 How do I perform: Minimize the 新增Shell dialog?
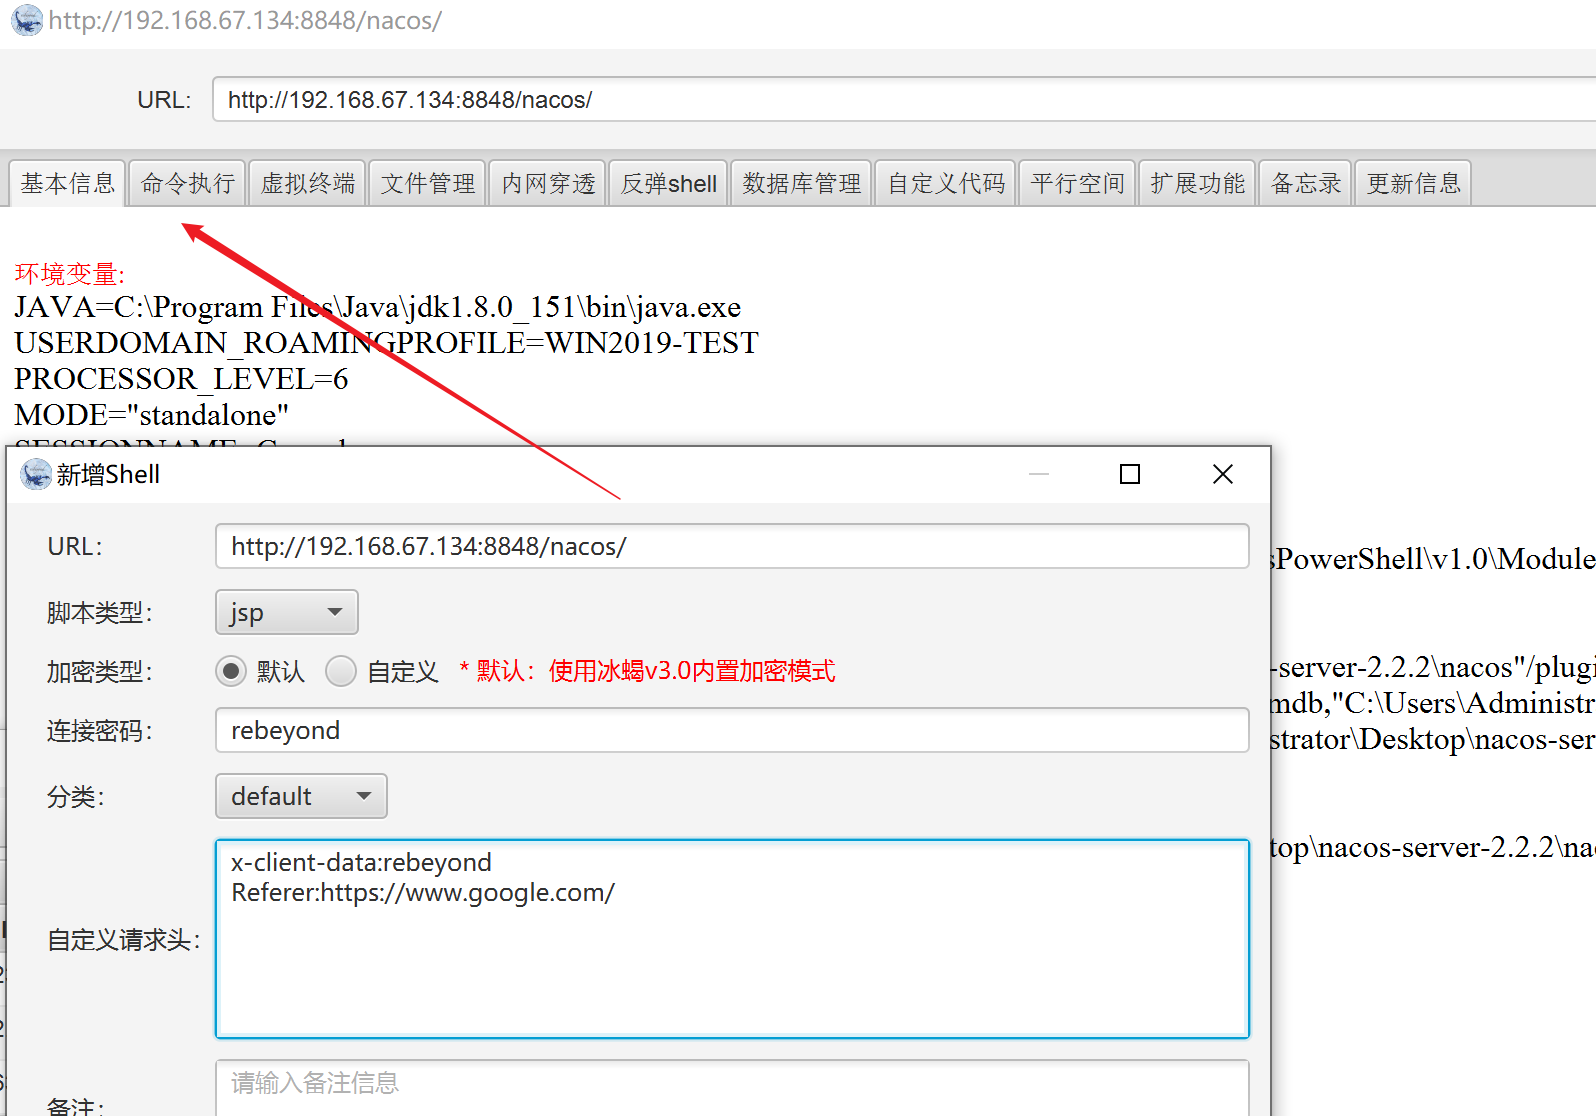pyautogui.click(x=1039, y=474)
